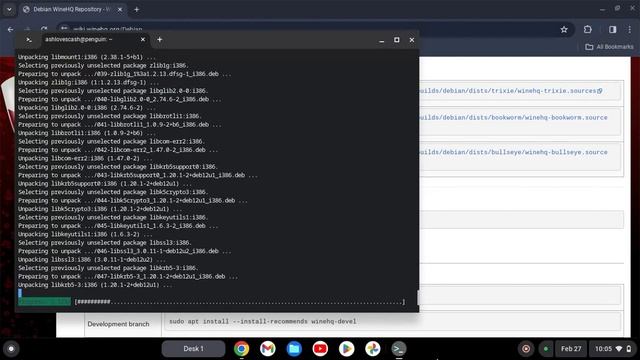Close the ashlovescash@penguin terminal tab
Image resolution: width=640 pixels, height=360 pixels.
142,40
